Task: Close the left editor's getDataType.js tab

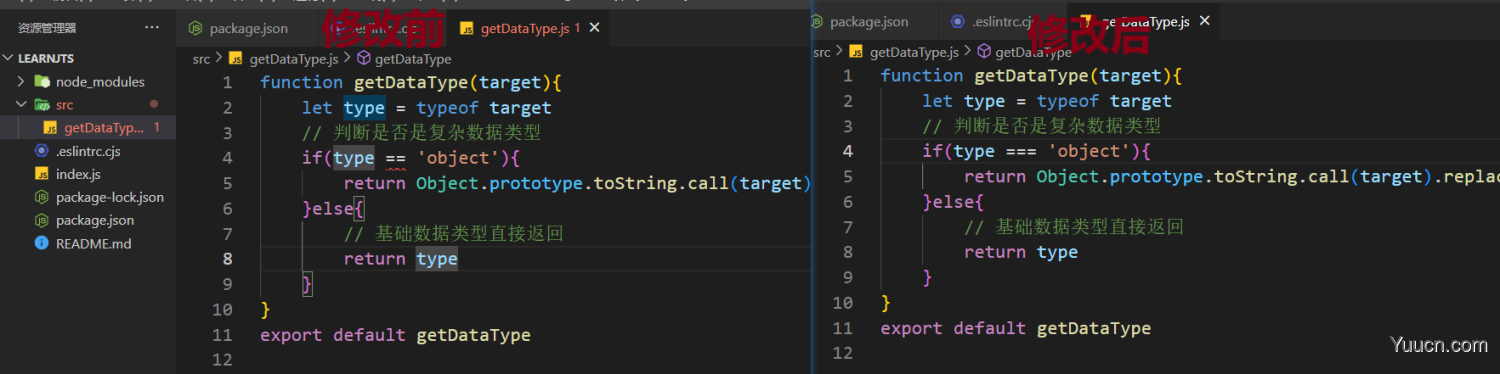Action: pos(595,28)
